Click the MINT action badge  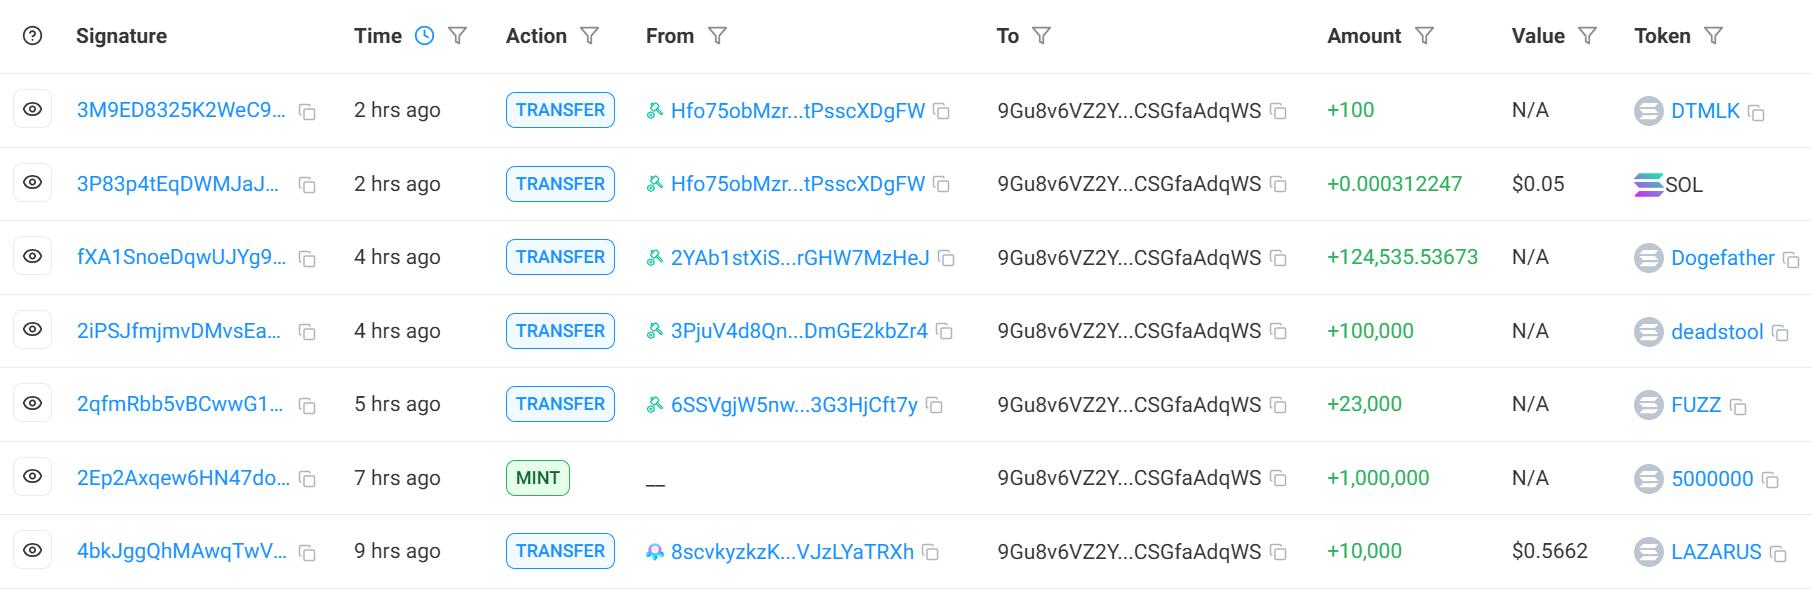click(x=538, y=478)
